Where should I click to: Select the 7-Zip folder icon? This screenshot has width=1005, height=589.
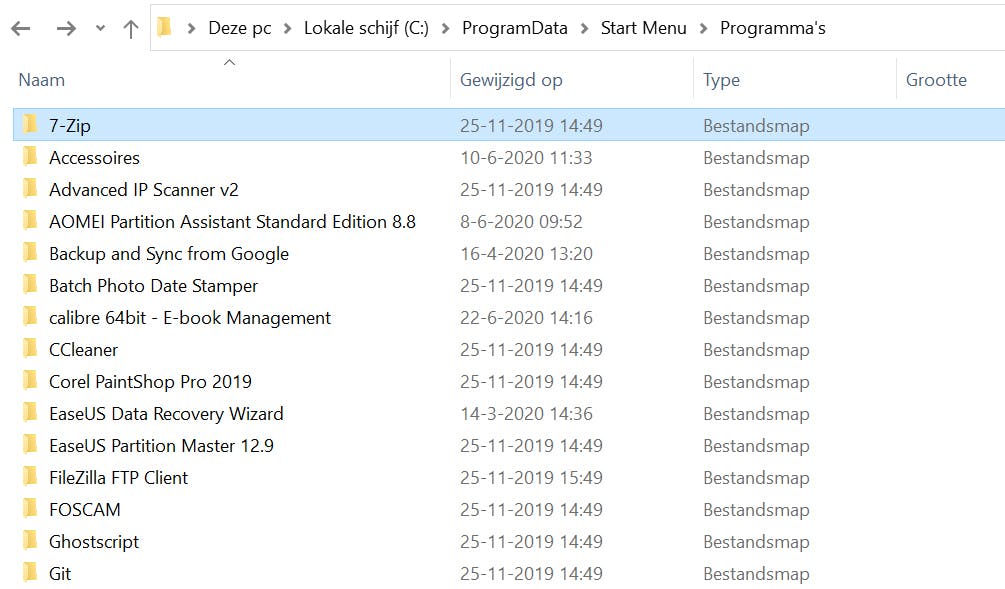click(29, 123)
